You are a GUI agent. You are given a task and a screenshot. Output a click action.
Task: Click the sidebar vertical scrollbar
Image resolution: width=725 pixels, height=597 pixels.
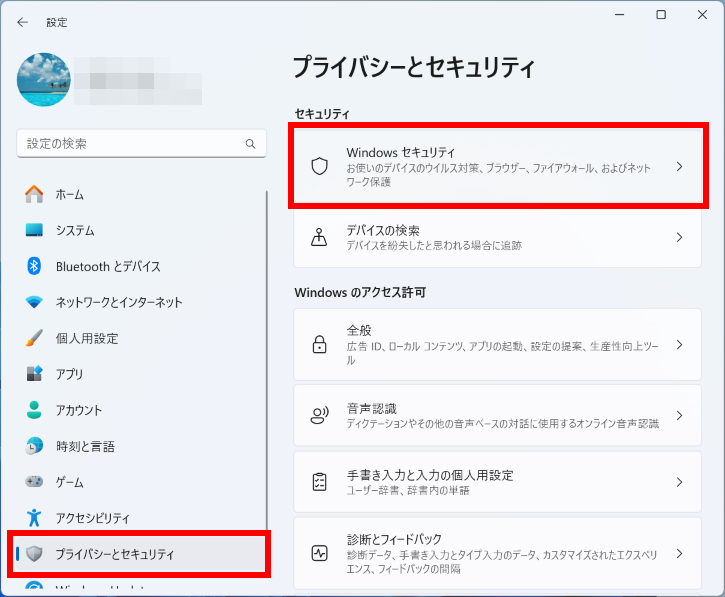267,361
